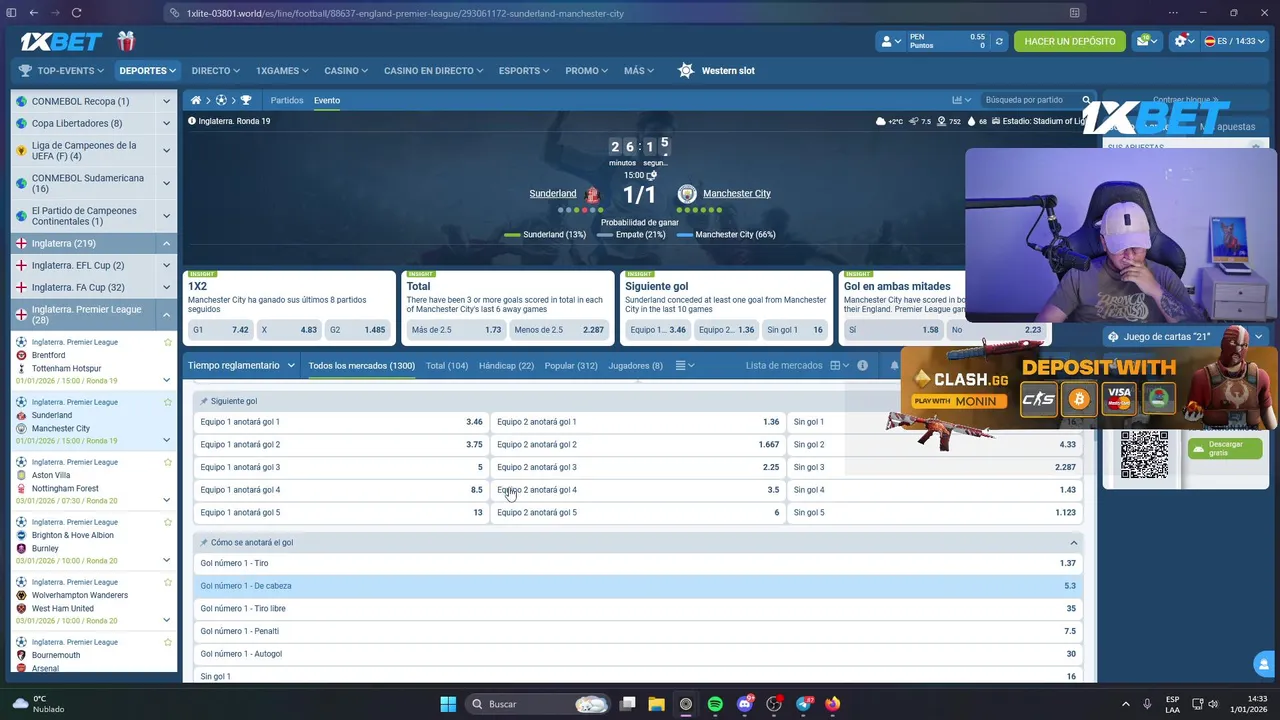Open Firefox from the taskbar
The height and width of the screenshot is (720, 1280).
[x=832, y=704]
